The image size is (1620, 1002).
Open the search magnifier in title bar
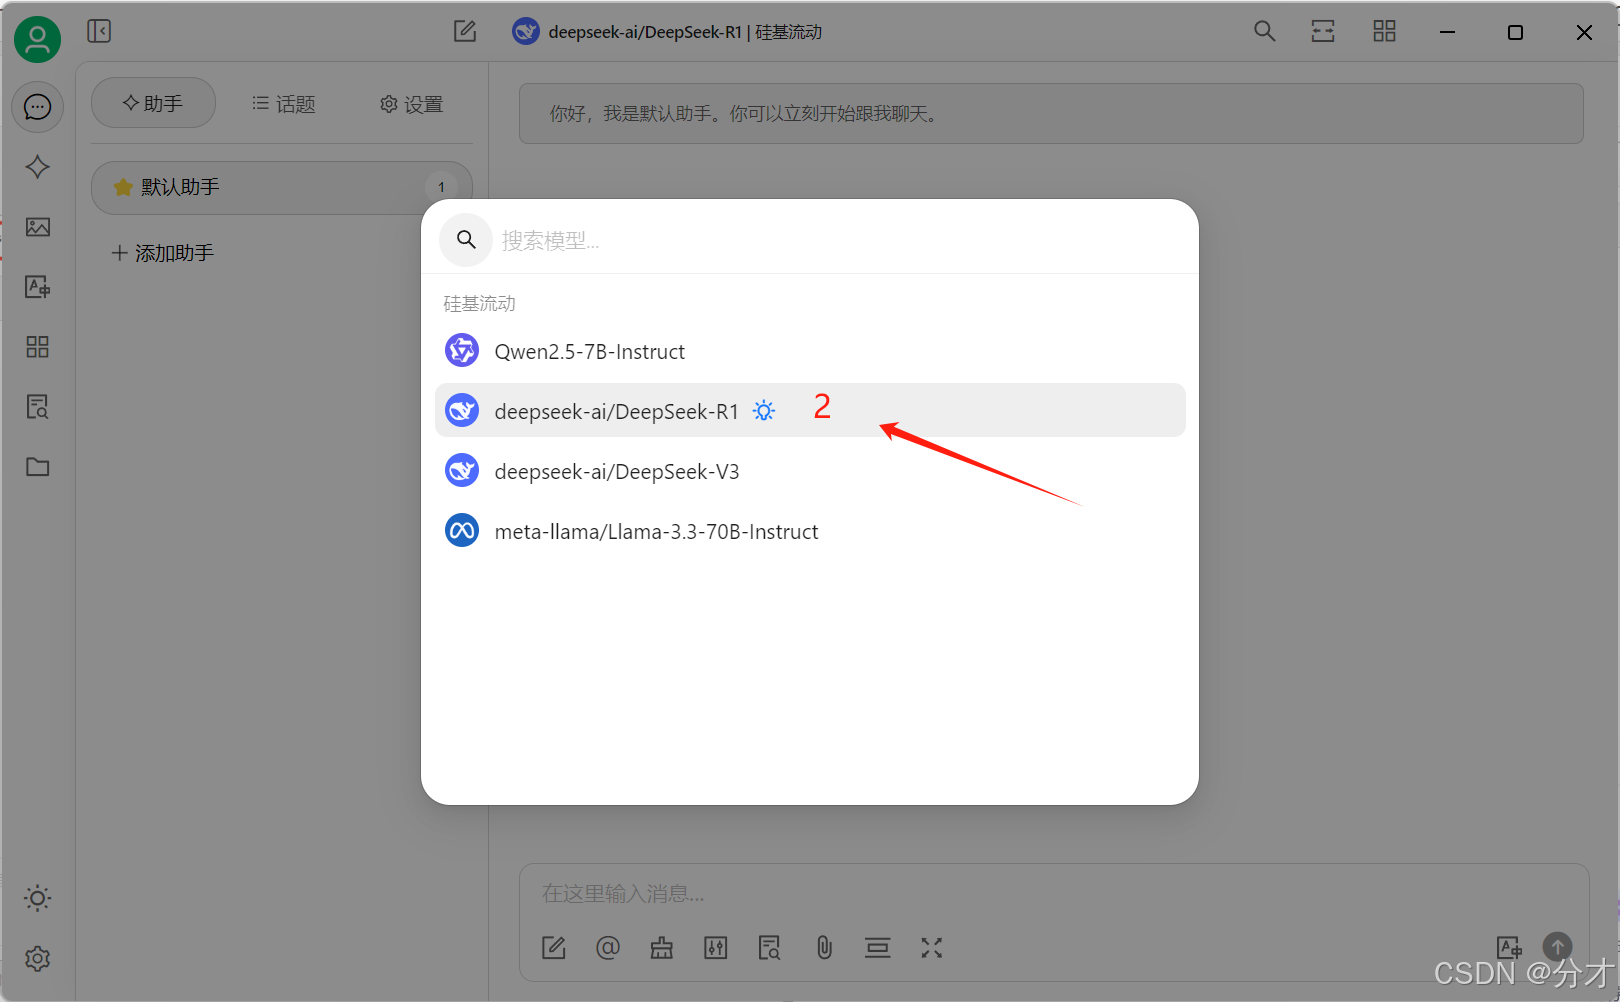[1264, 31]
